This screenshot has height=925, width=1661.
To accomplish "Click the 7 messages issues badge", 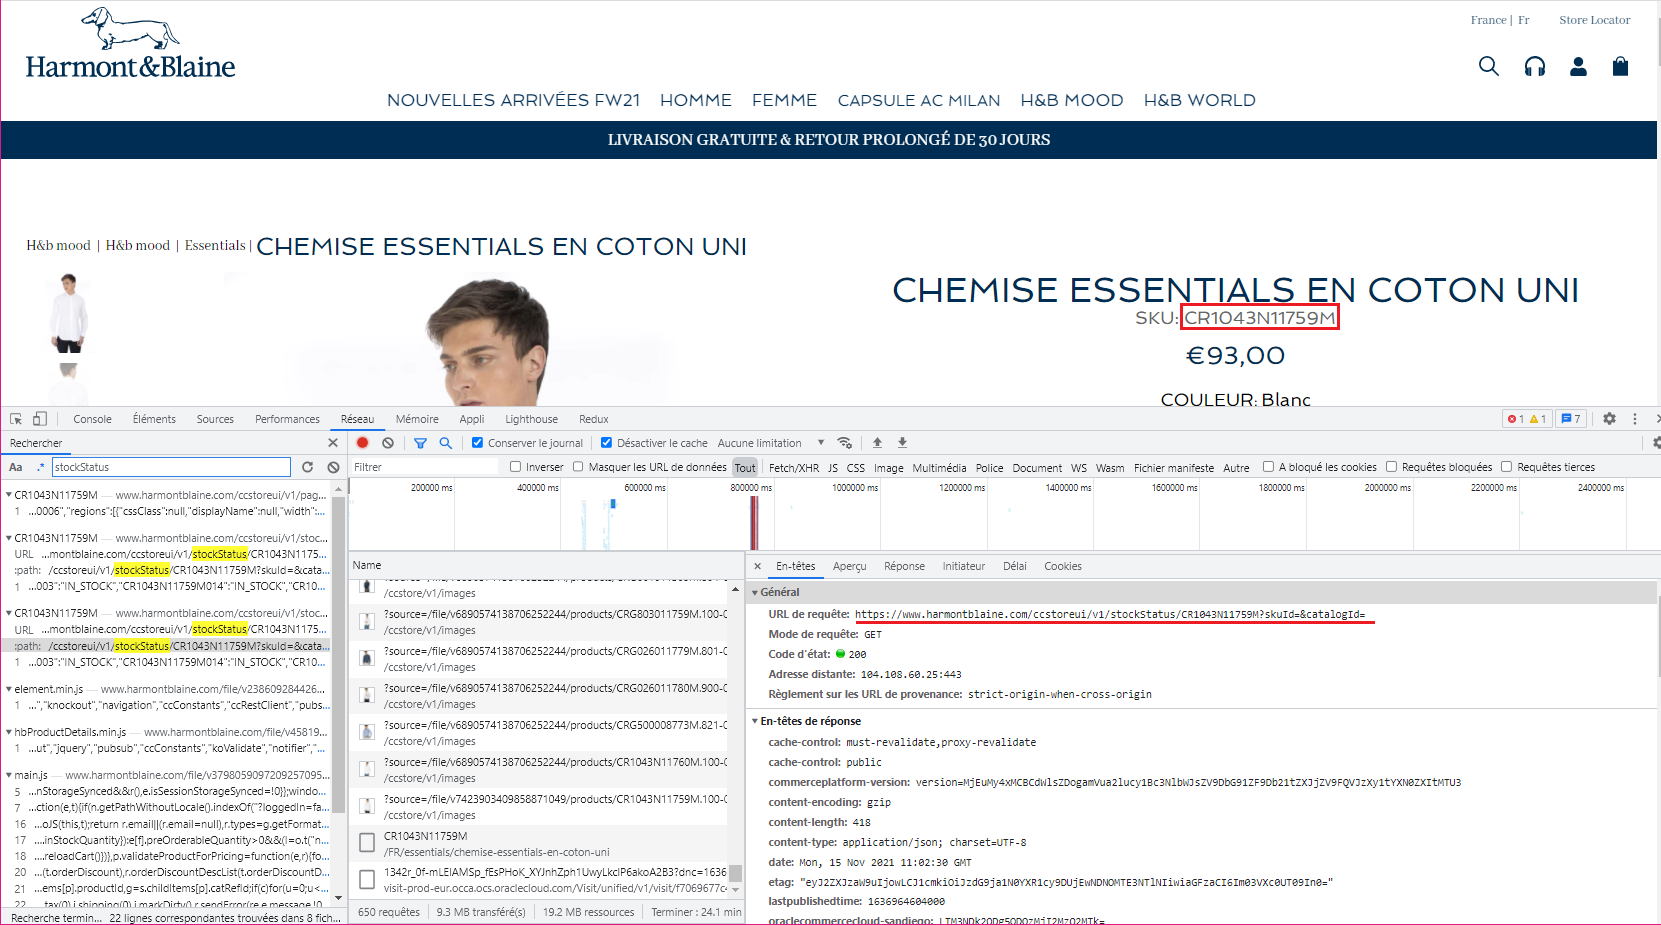I will point(1571,419).
